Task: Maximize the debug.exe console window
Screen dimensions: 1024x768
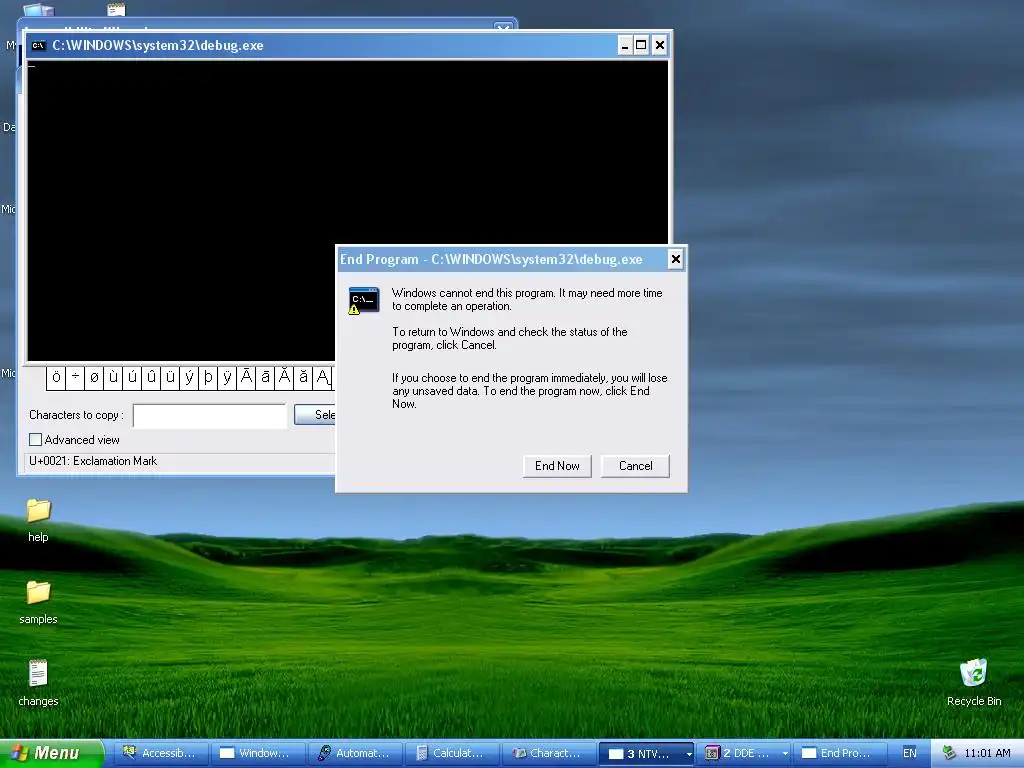Action: coord(641,45)
